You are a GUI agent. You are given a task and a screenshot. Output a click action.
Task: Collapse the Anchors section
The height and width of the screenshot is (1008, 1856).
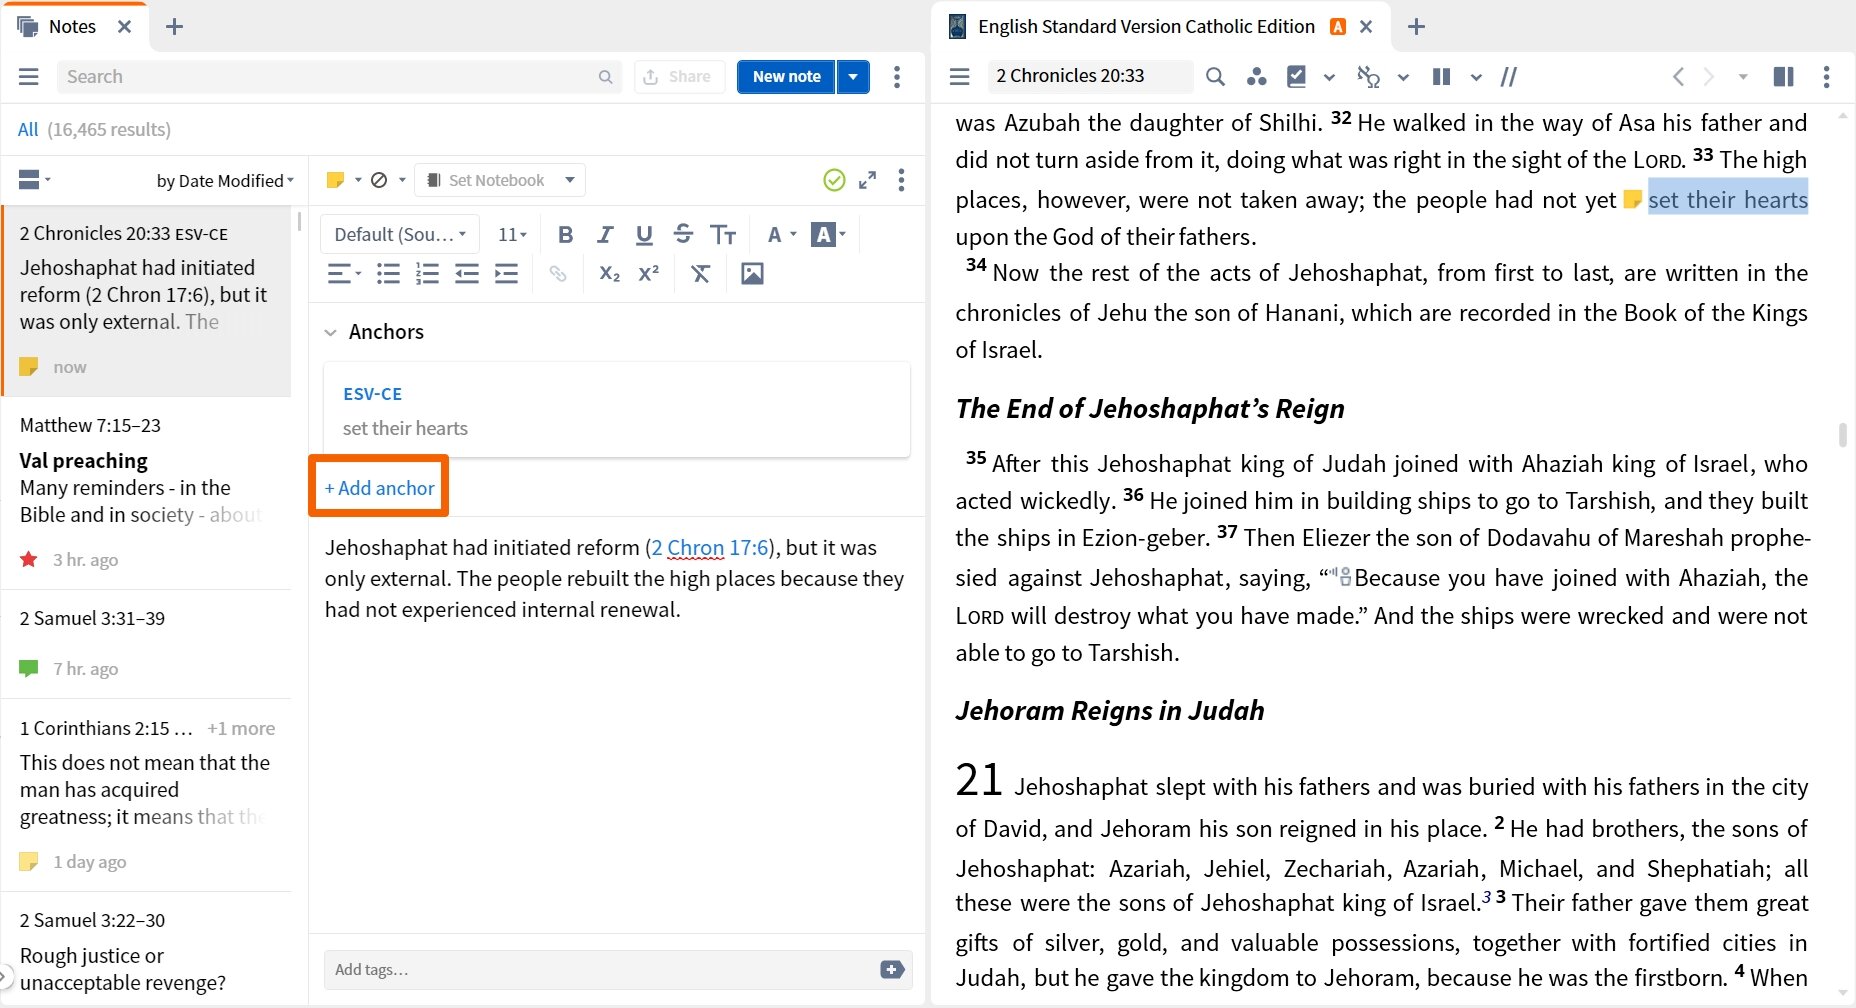click(x=331, y=333)
